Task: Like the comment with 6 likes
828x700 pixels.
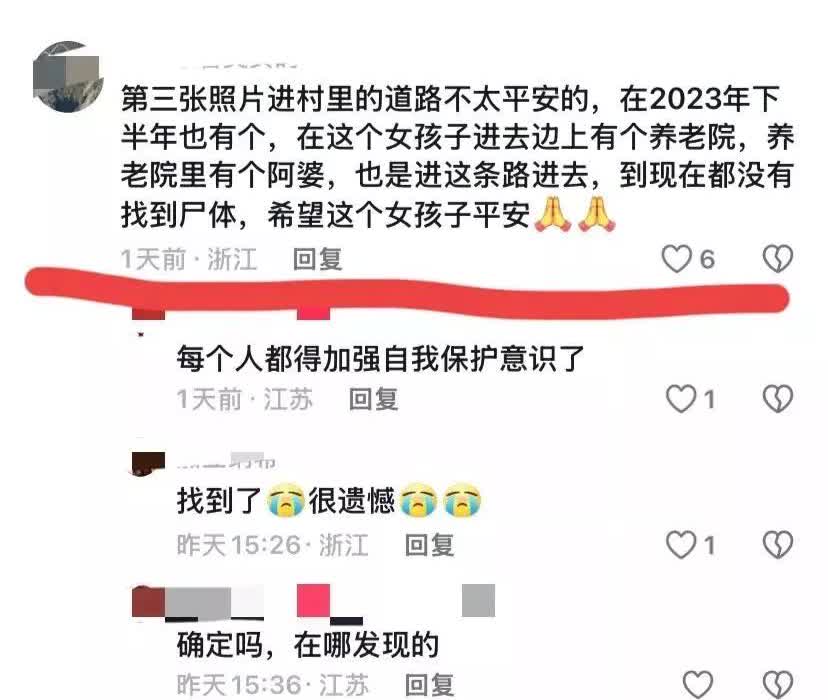Action: [676, 259]
